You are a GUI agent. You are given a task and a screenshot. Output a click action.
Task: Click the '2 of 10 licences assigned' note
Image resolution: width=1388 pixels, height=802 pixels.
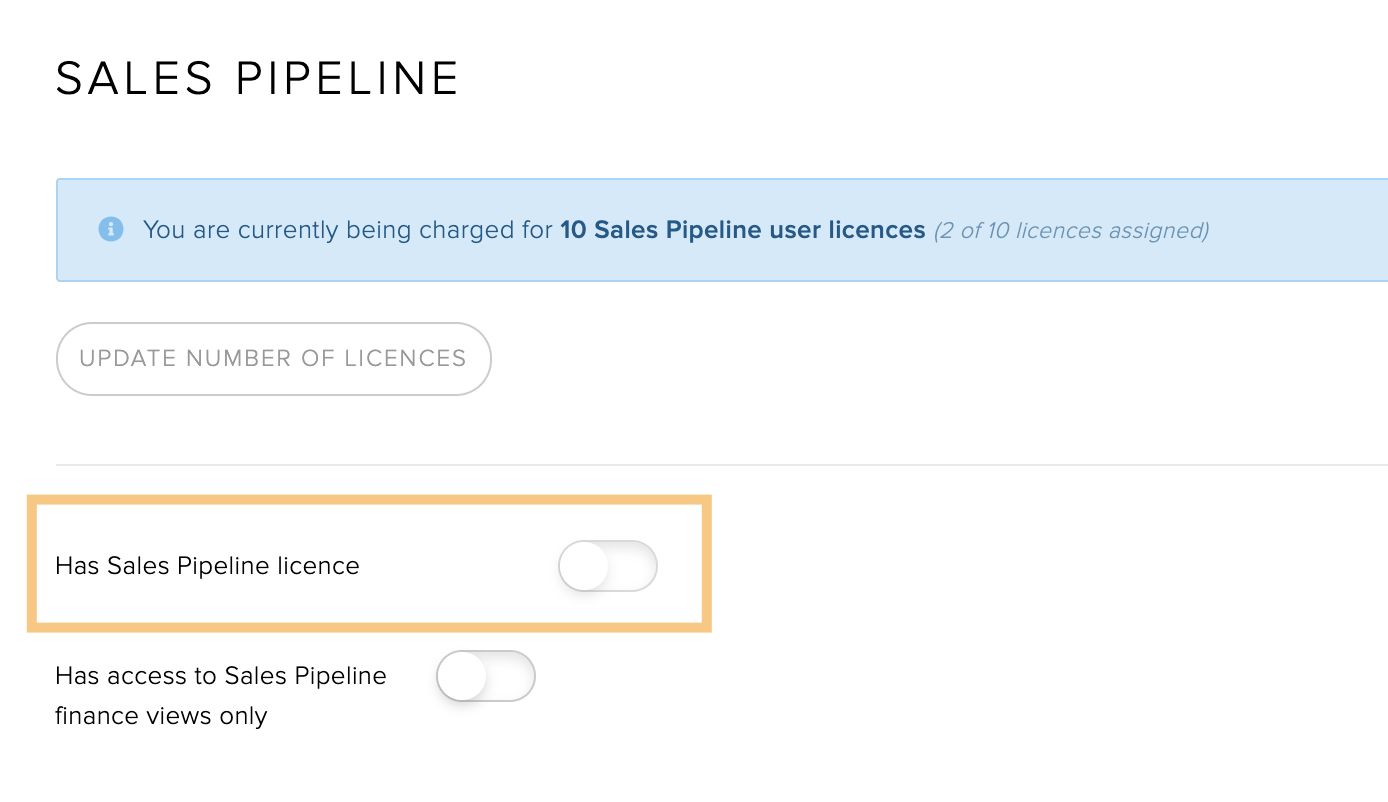1071,231
